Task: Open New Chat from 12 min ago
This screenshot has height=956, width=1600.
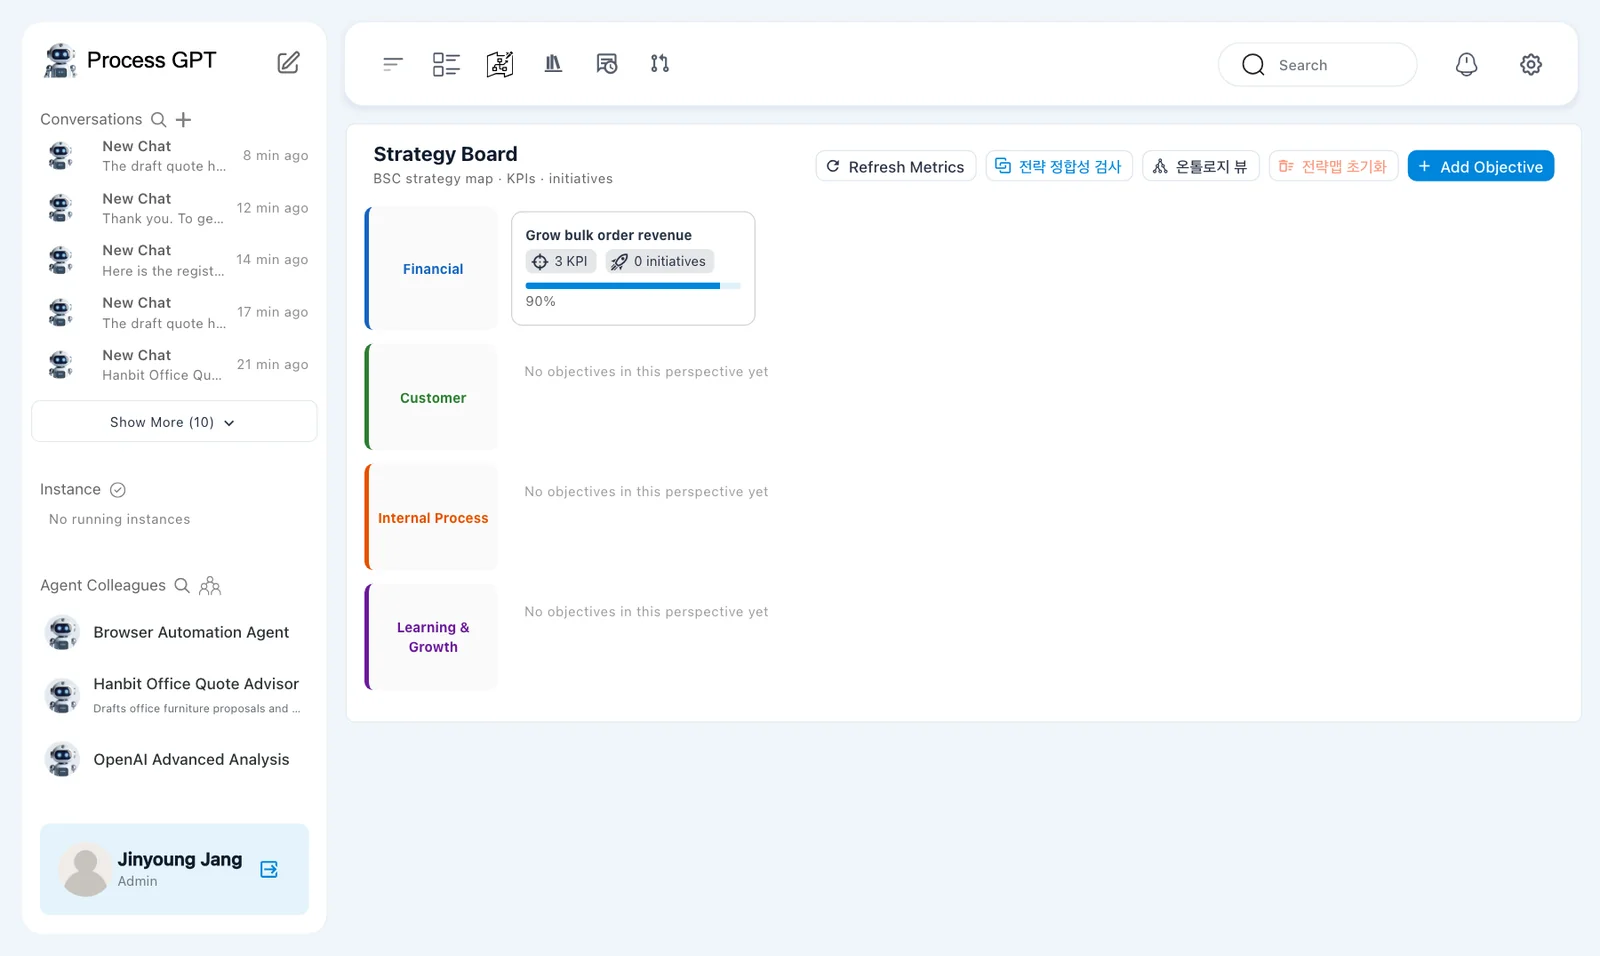Action: point(174,208)
